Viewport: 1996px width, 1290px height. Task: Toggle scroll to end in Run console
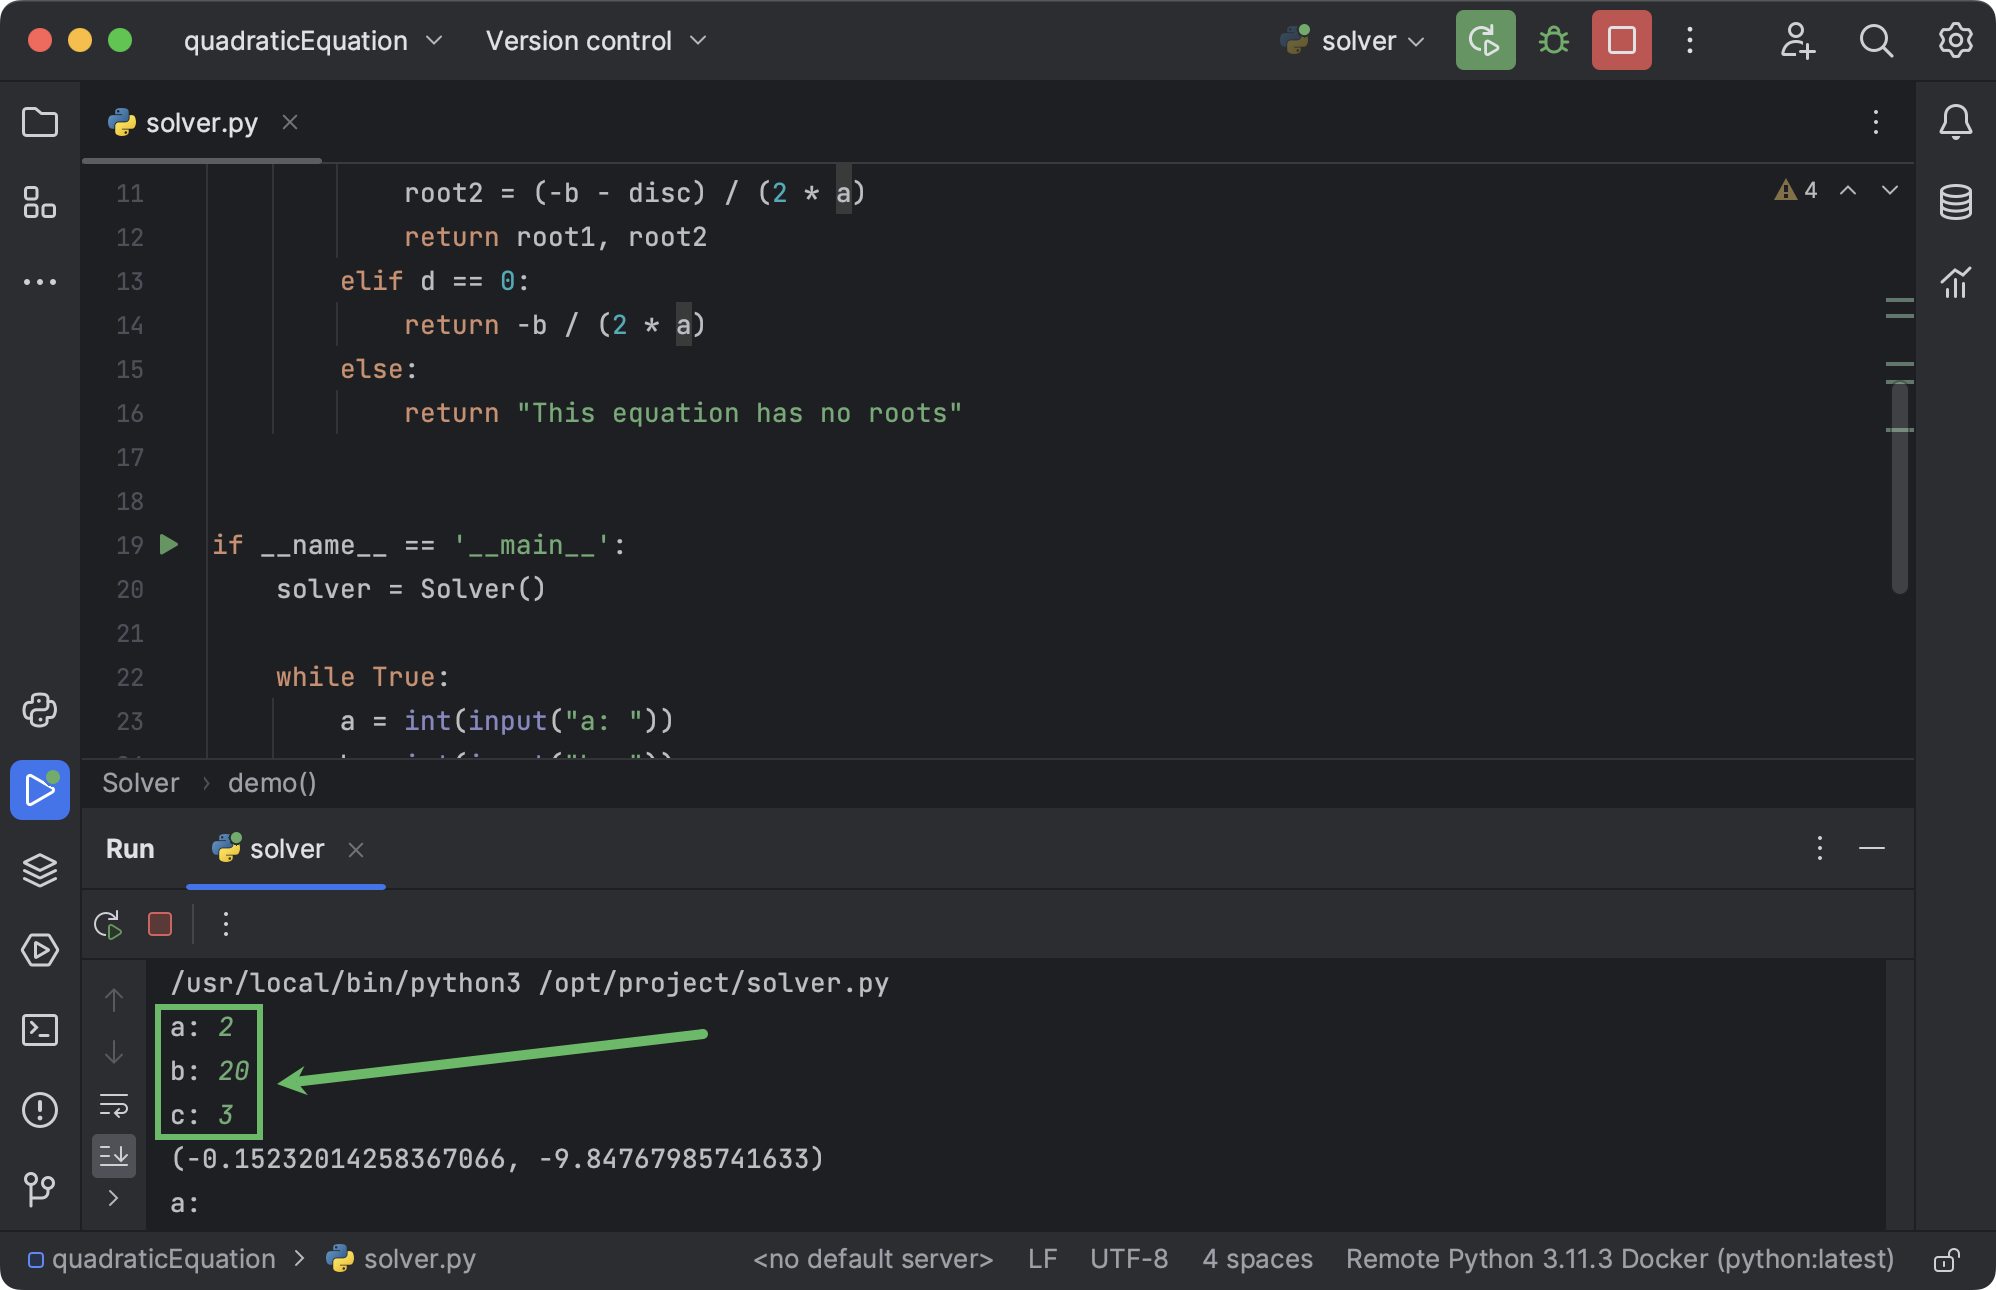pyautogui.click(x=114, y=1156)
